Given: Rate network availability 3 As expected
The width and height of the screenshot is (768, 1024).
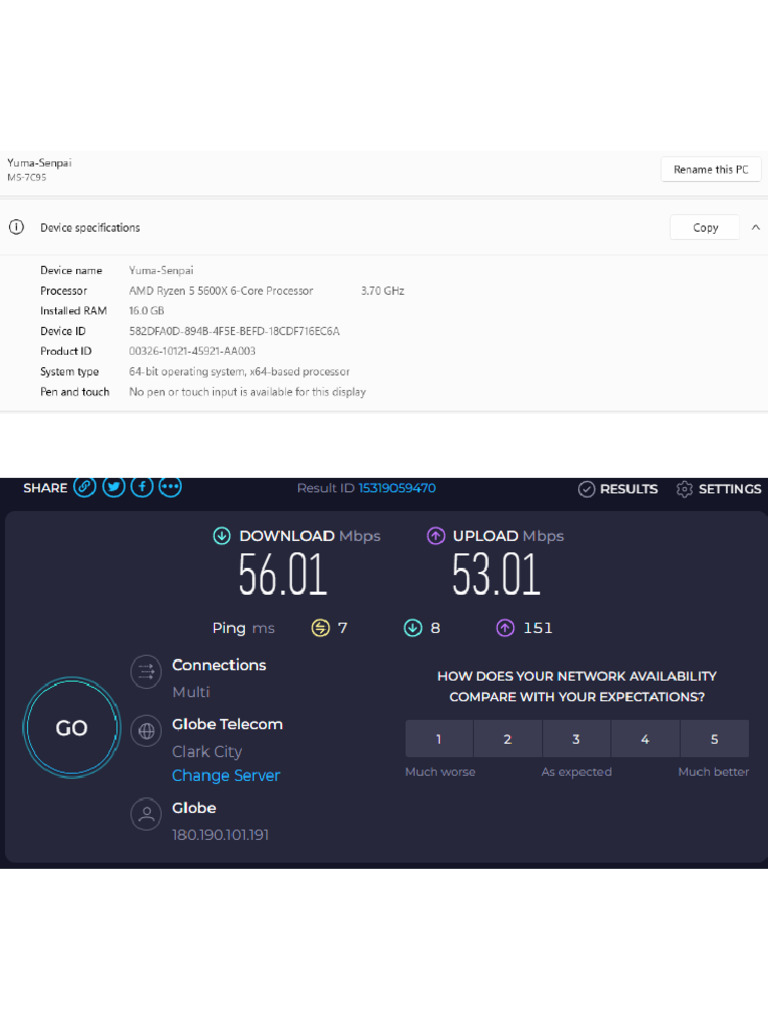Looking at the screenshot, I should pos(576,739).
